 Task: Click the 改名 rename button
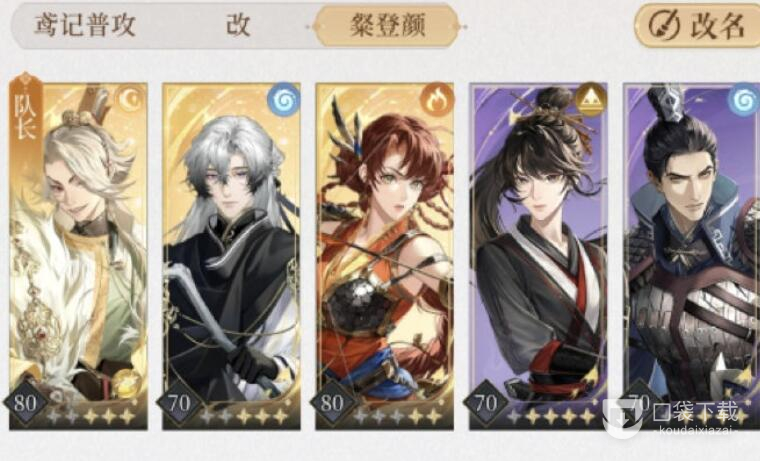pos(698,26)
